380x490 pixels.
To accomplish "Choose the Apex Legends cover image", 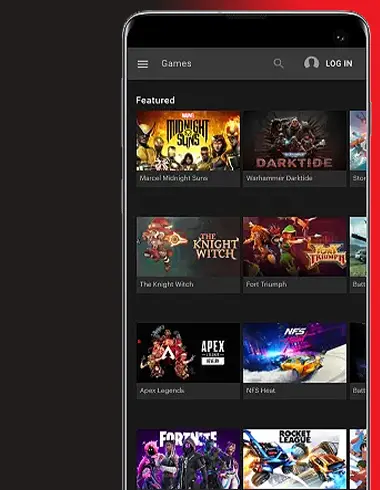I will coord(188,353).
